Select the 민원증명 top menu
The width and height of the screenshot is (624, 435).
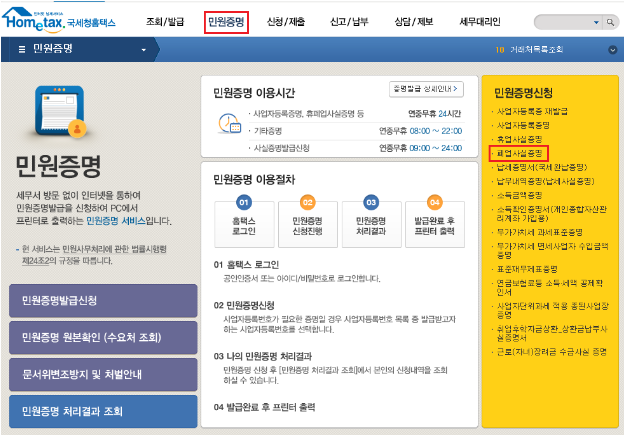226,21
